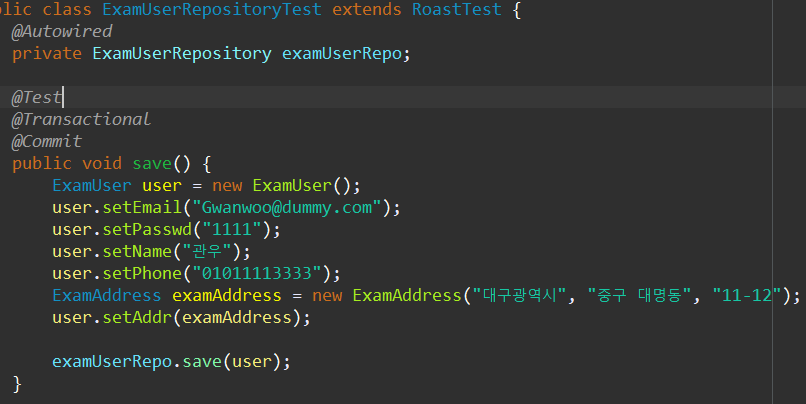Place cursor on @Test annotation
The image size is (806, 404).
[36, 97]
